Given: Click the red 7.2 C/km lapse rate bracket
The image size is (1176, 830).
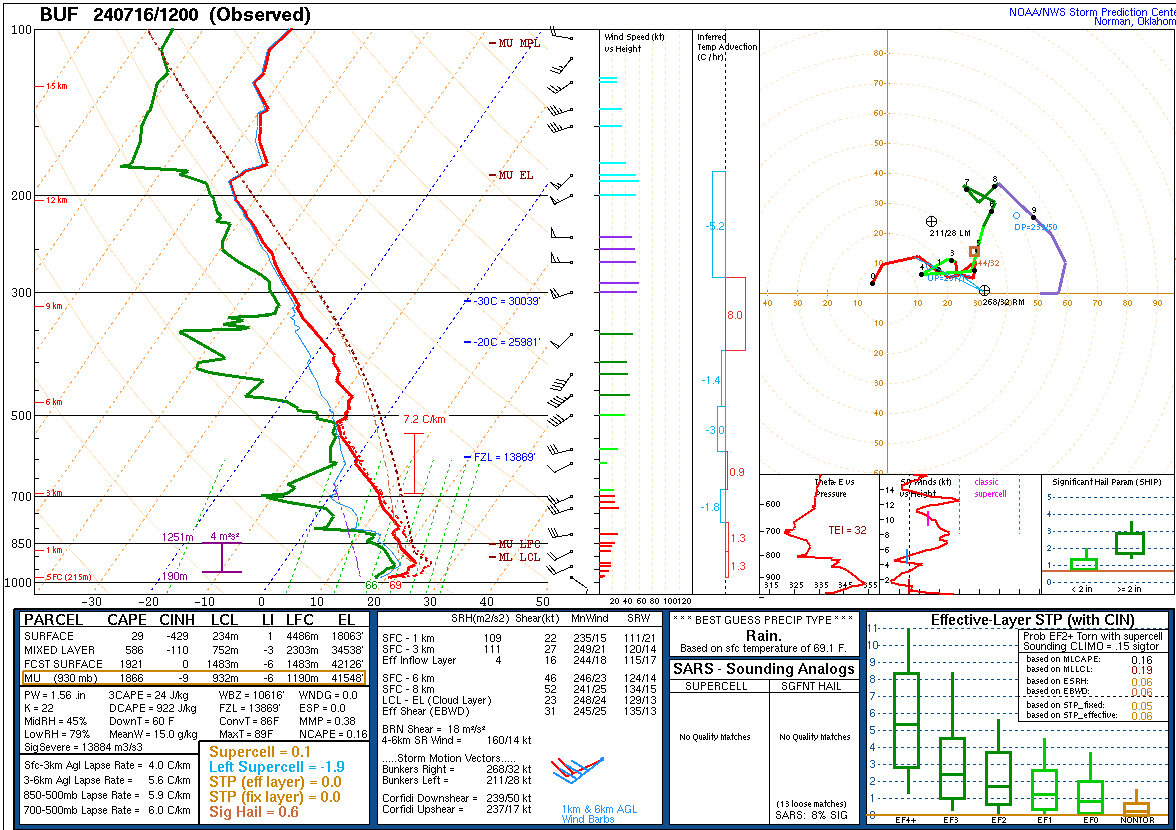Looking at the screenshot, I should (x=414, y=462).
